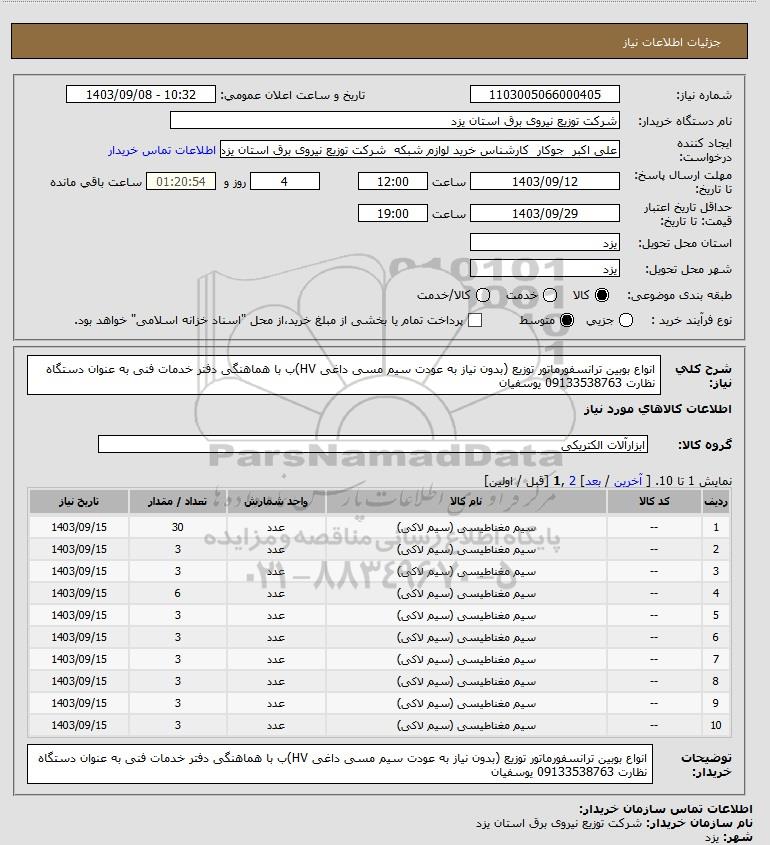The height and width of the screenshot is (845, 770).
Task: Click the تاریخ نیاز column header
Action: [x=79, y=502]
